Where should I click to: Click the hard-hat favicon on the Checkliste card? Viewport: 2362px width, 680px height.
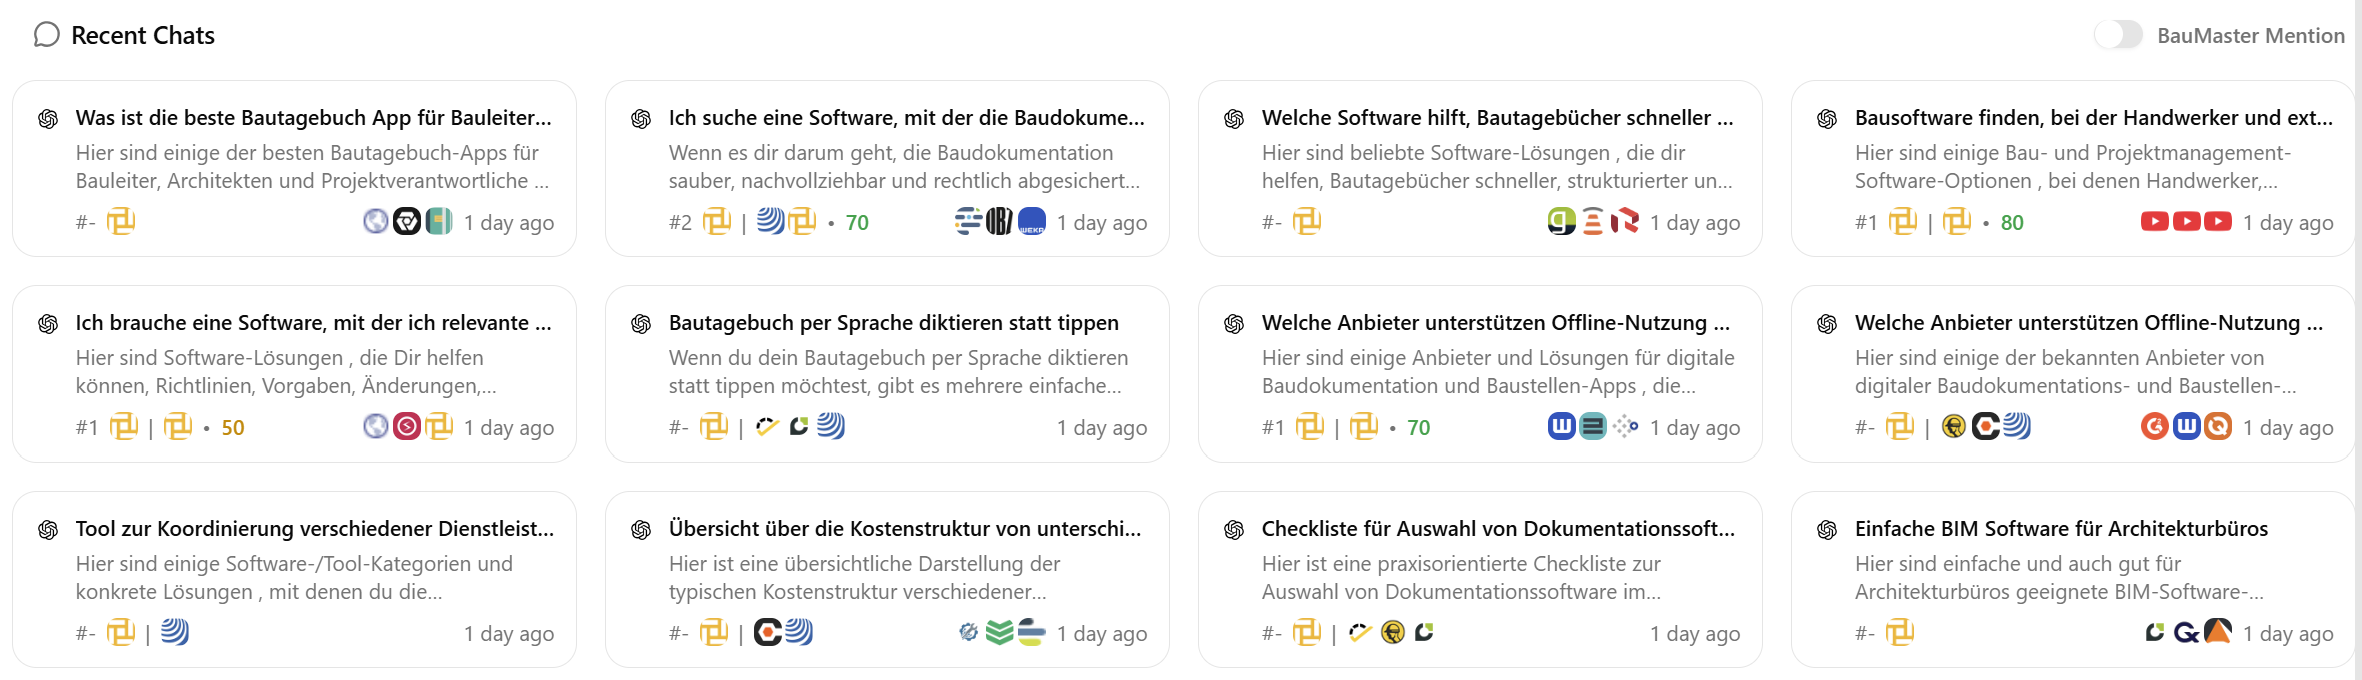[x=1392, y=633]
